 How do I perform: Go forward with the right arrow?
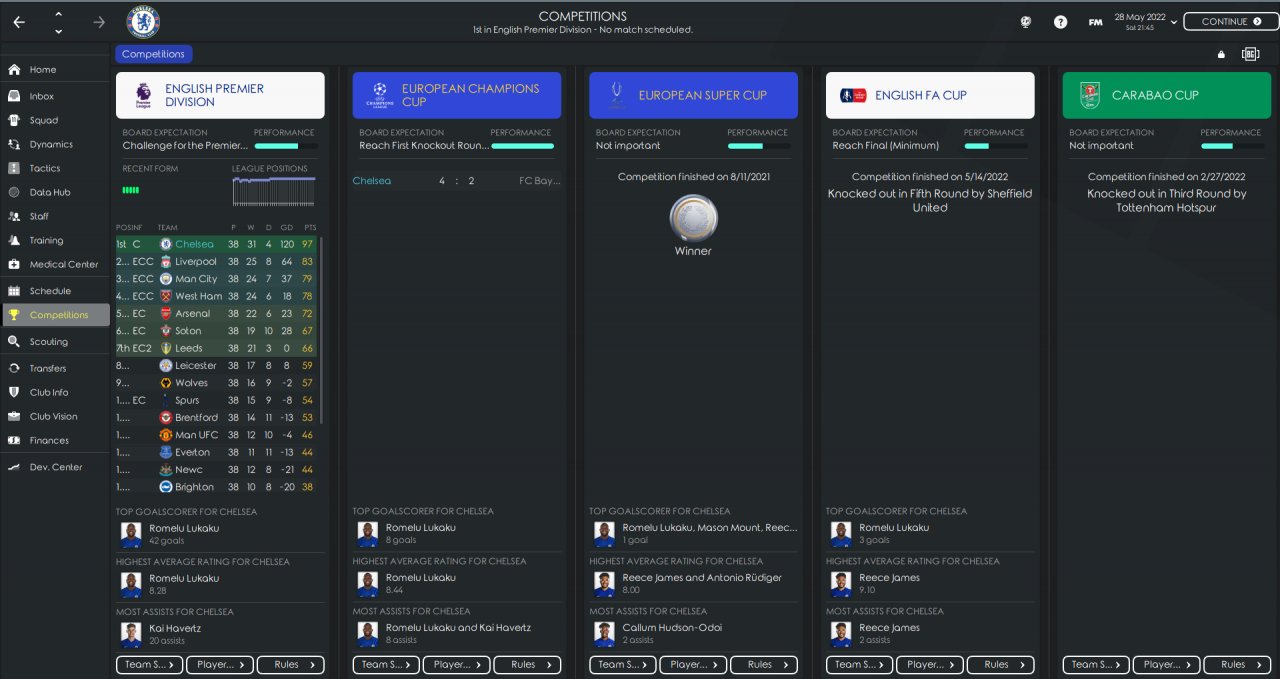click(99, 22)
